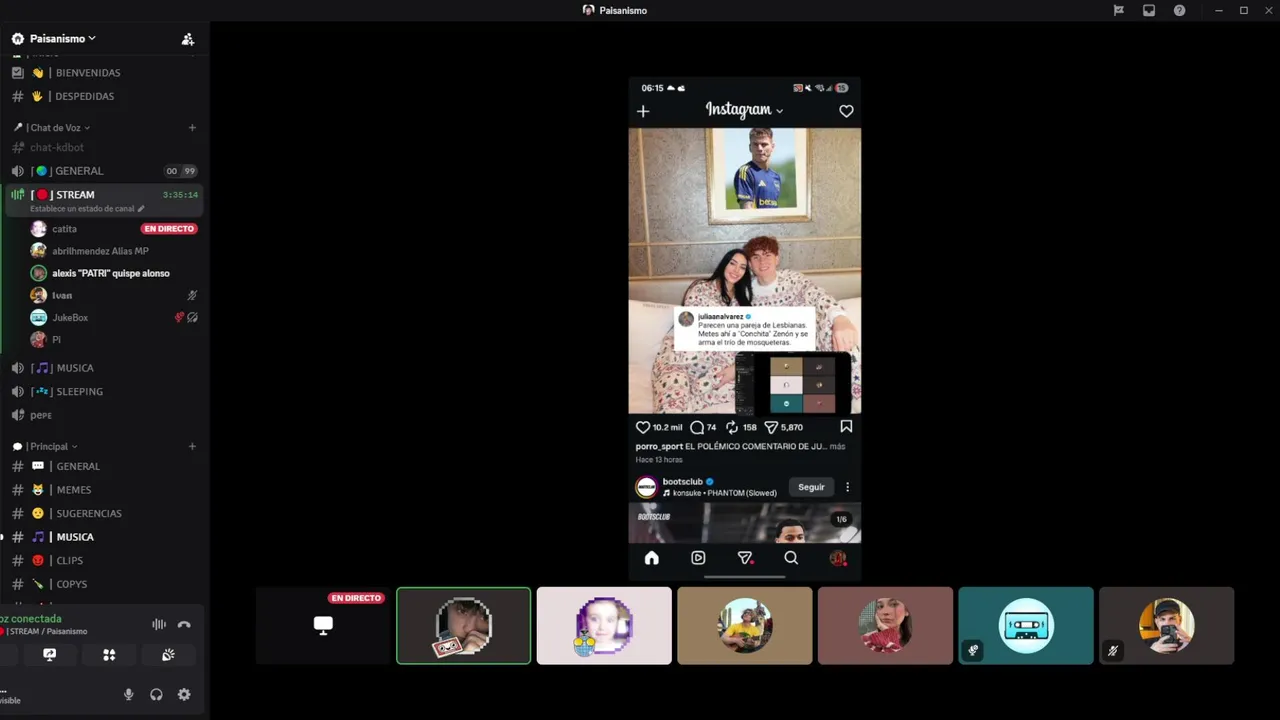Add a channel to Chat de Voz category

click(192, 128)
